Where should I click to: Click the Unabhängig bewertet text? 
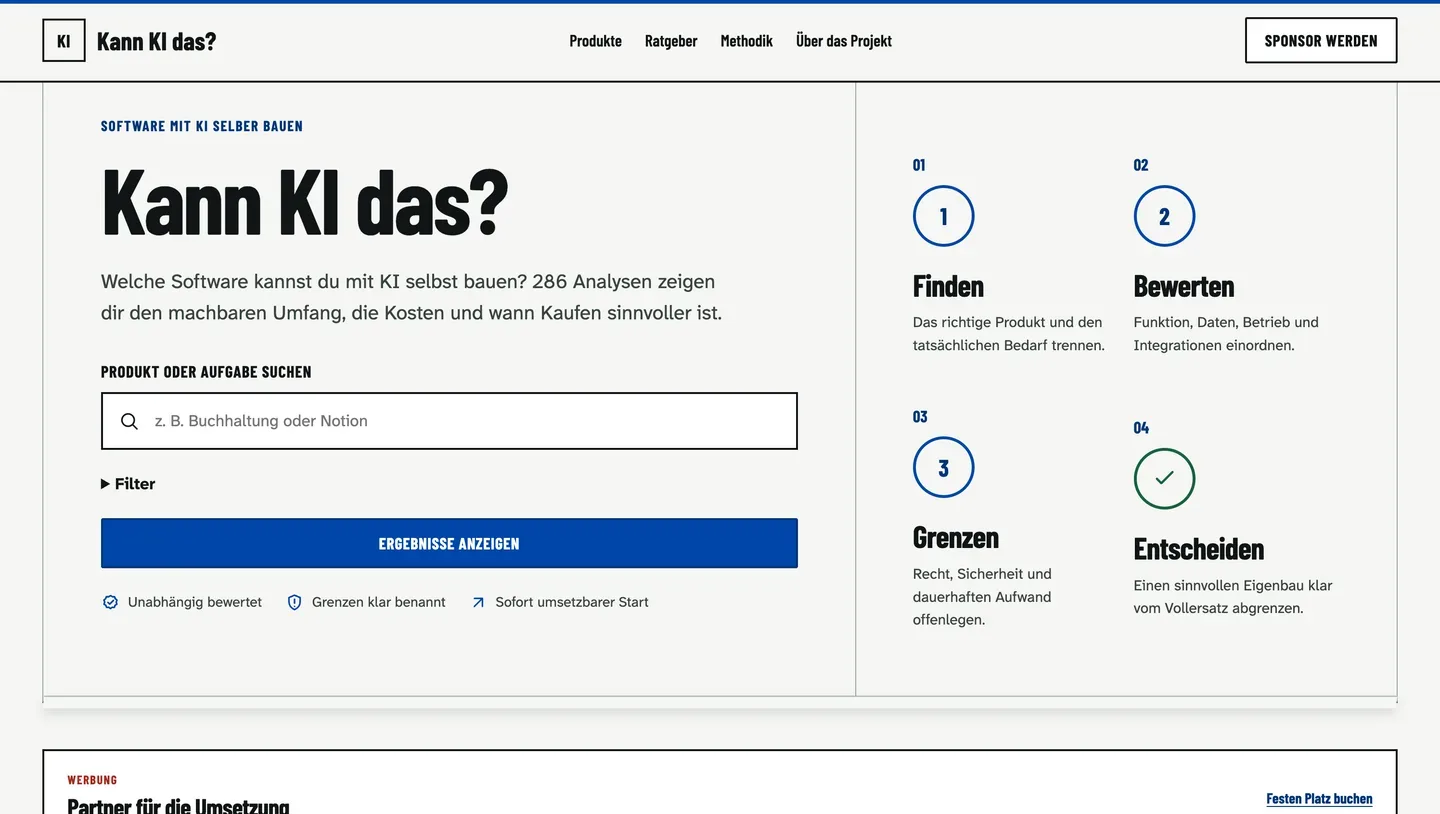pos(195,602)
